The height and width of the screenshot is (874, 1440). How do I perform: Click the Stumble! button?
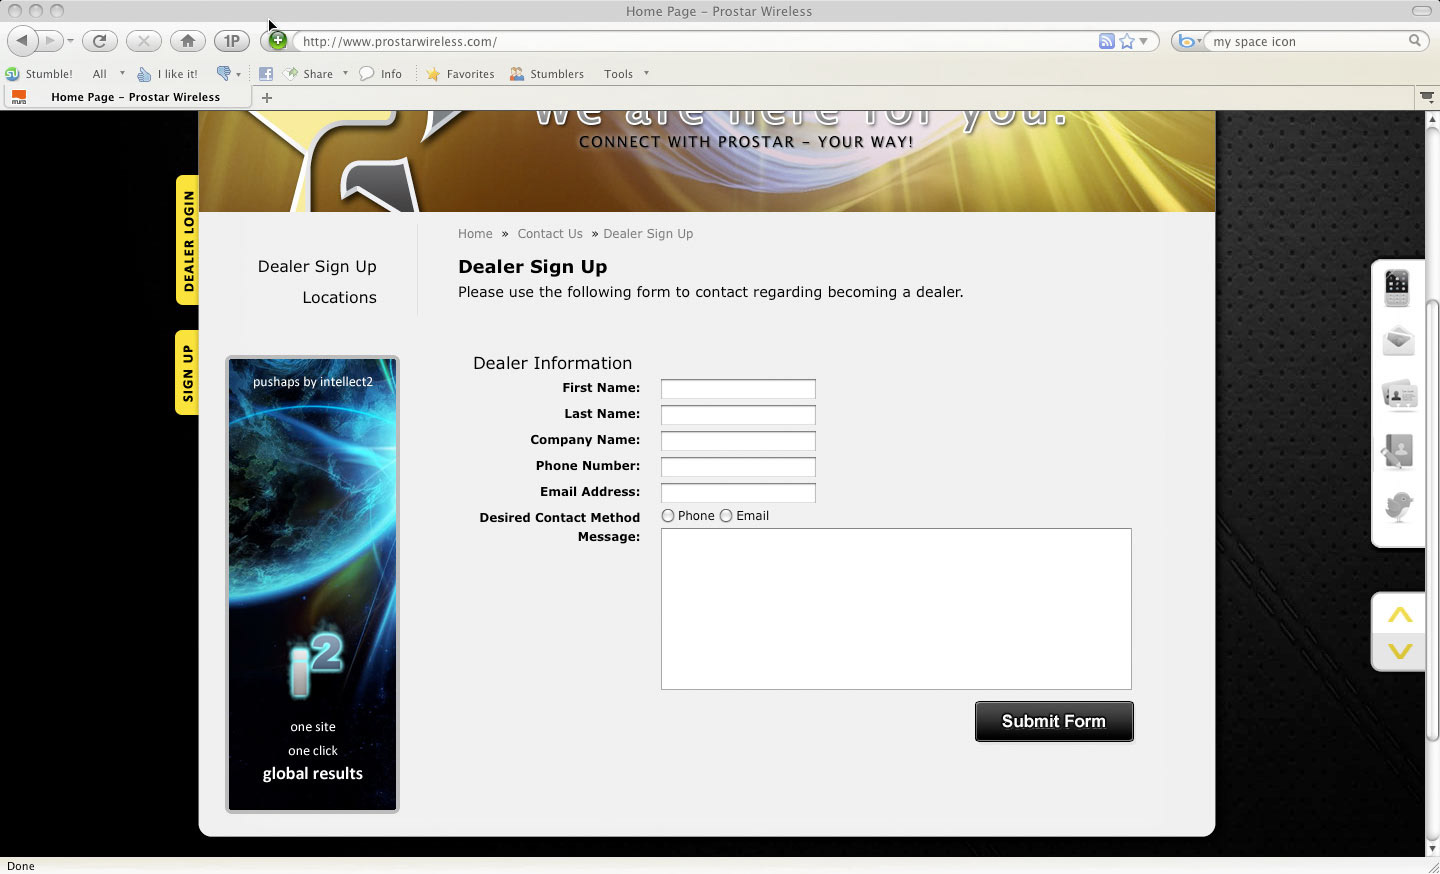pos(39,74)
